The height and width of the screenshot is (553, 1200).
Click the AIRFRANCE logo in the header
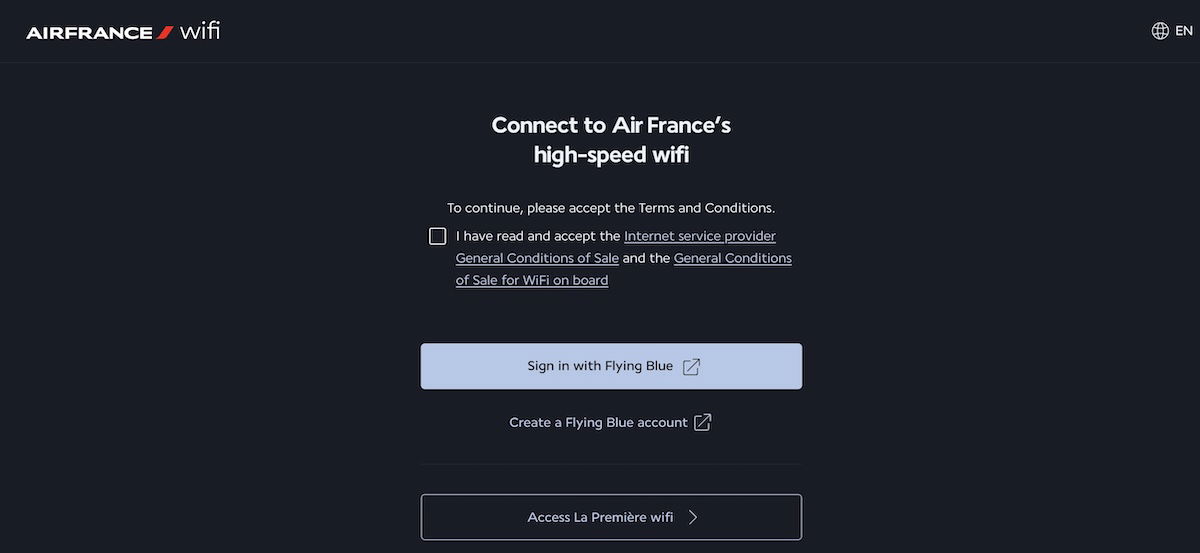point(88,32)
